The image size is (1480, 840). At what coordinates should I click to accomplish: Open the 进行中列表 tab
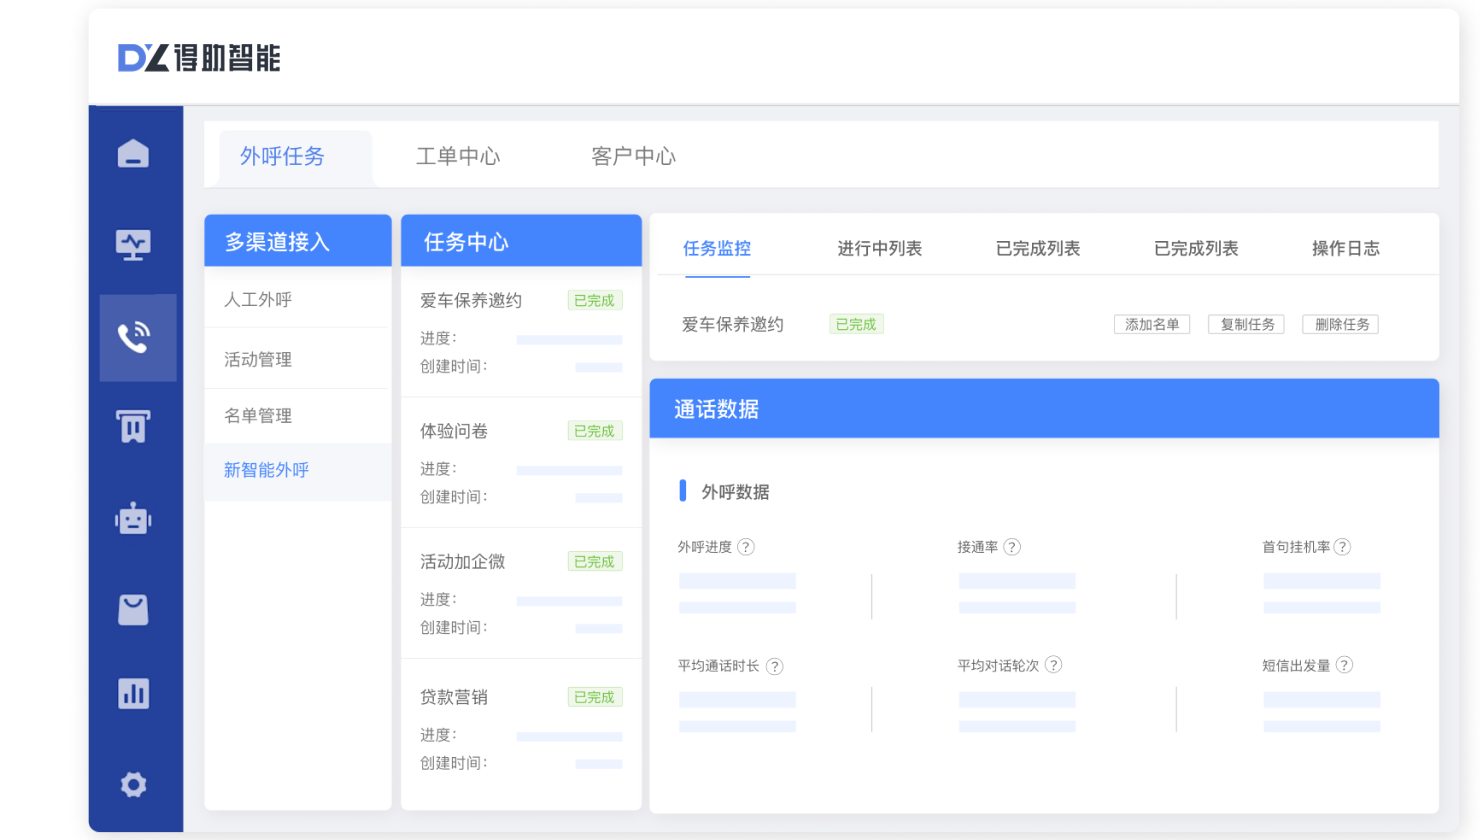880,248
